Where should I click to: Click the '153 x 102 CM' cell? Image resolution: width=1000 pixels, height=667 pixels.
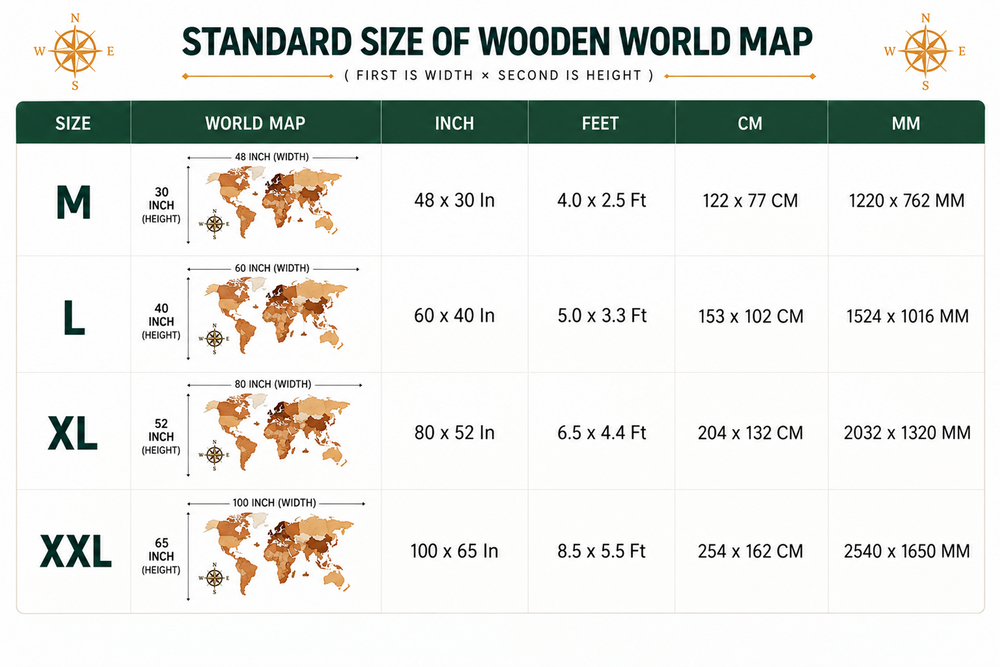click(751, 316)
